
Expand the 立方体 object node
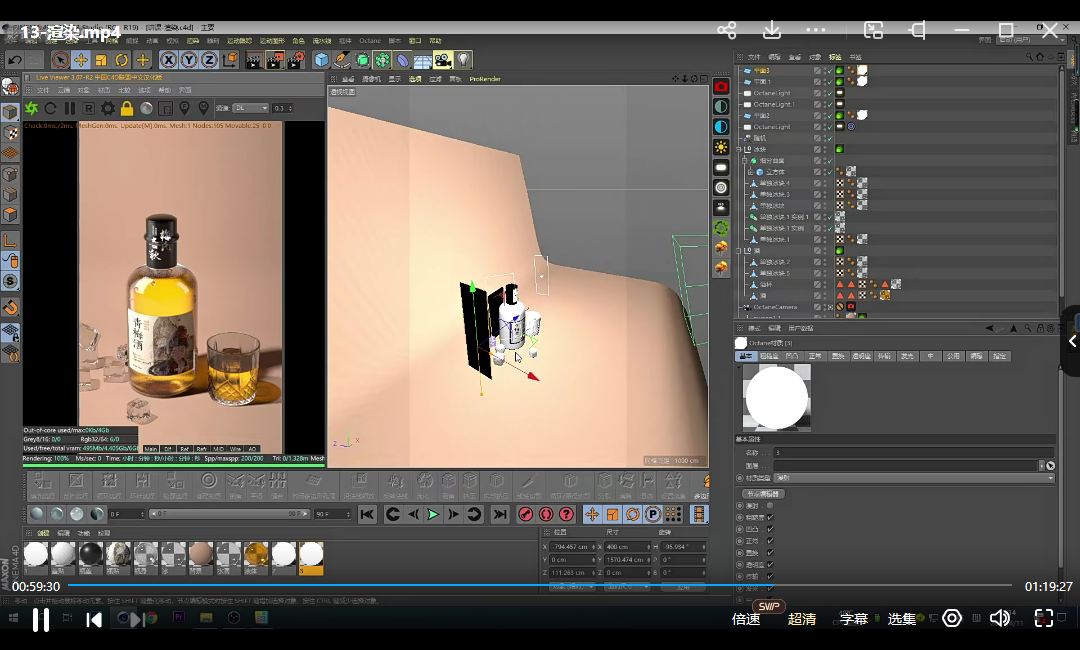click(x=751, y=171)
